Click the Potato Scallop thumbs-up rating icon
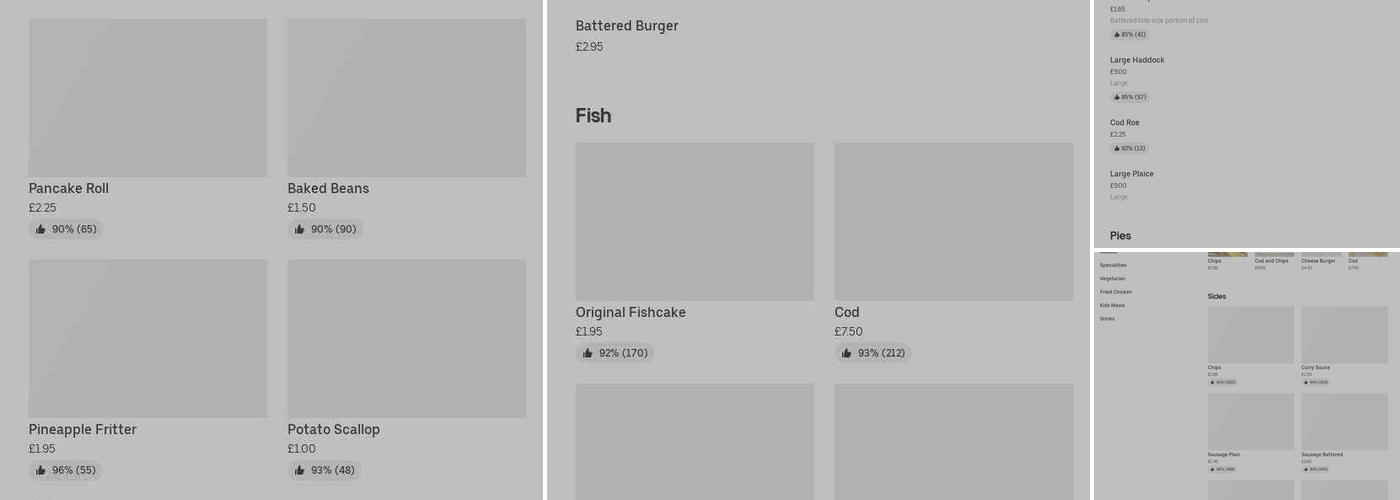Image resolution: width=1400 pixels, height=500 pixels. [x=300, y=471]
